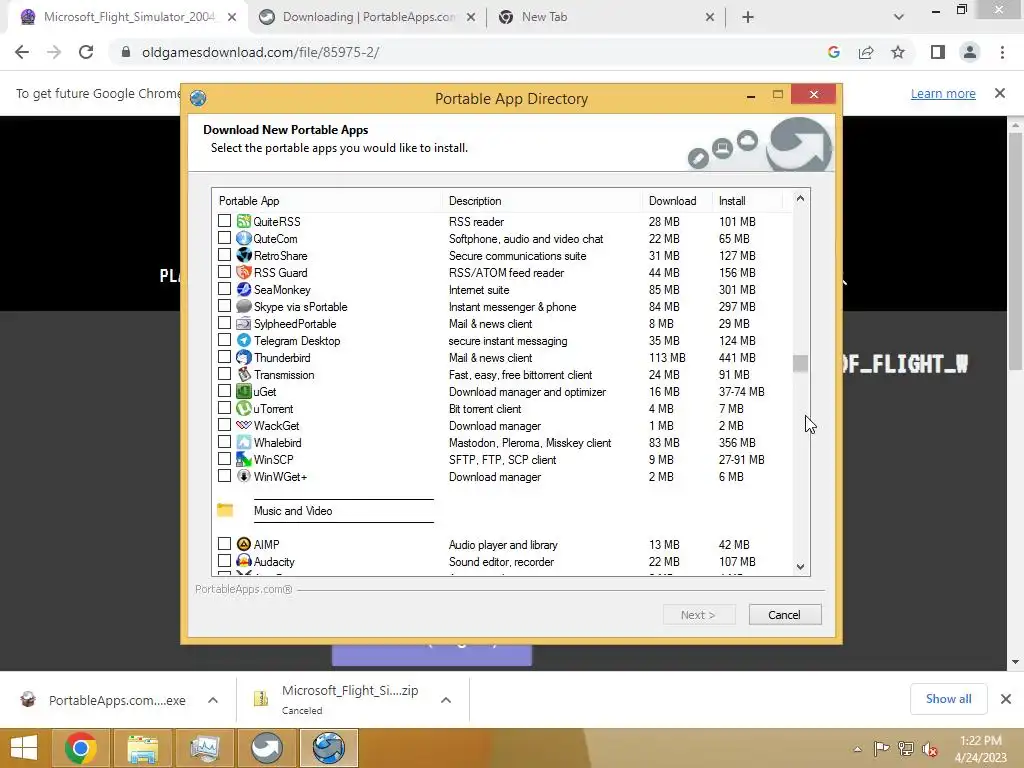The width and height of the screenshot is (1024, 768).
Task: Switch to Microsoft_Flight_Simulator_2004 tab
Action: 127,17
